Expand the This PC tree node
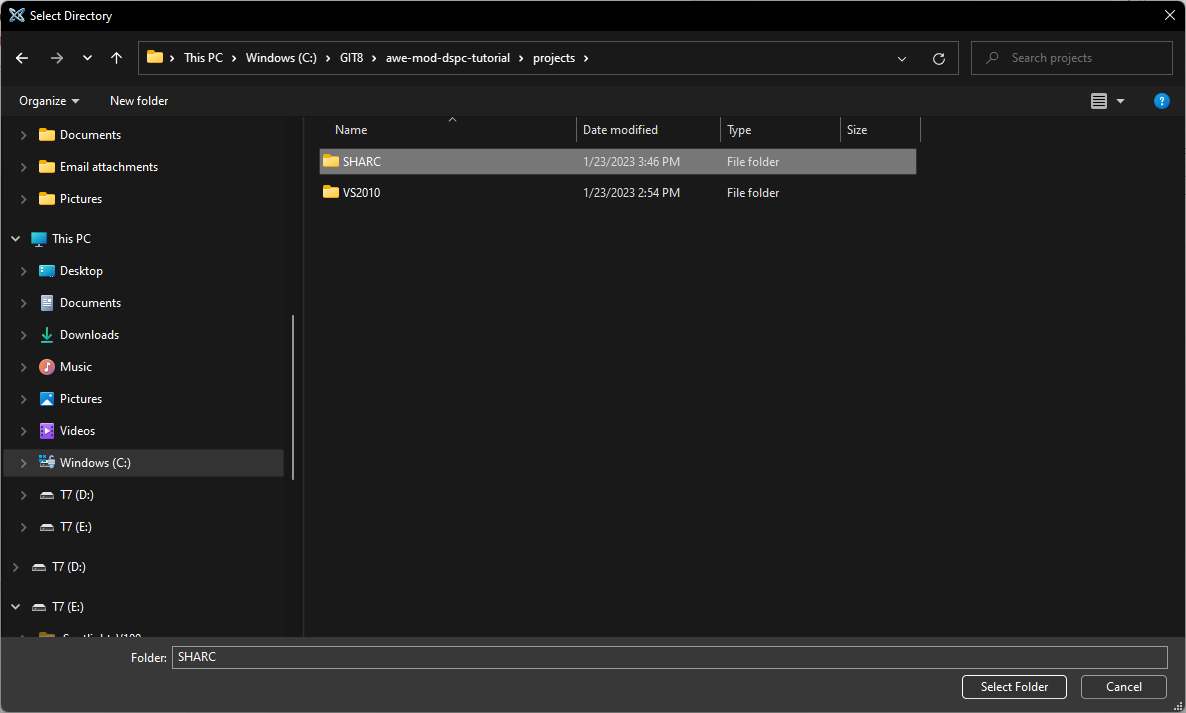 14,238
